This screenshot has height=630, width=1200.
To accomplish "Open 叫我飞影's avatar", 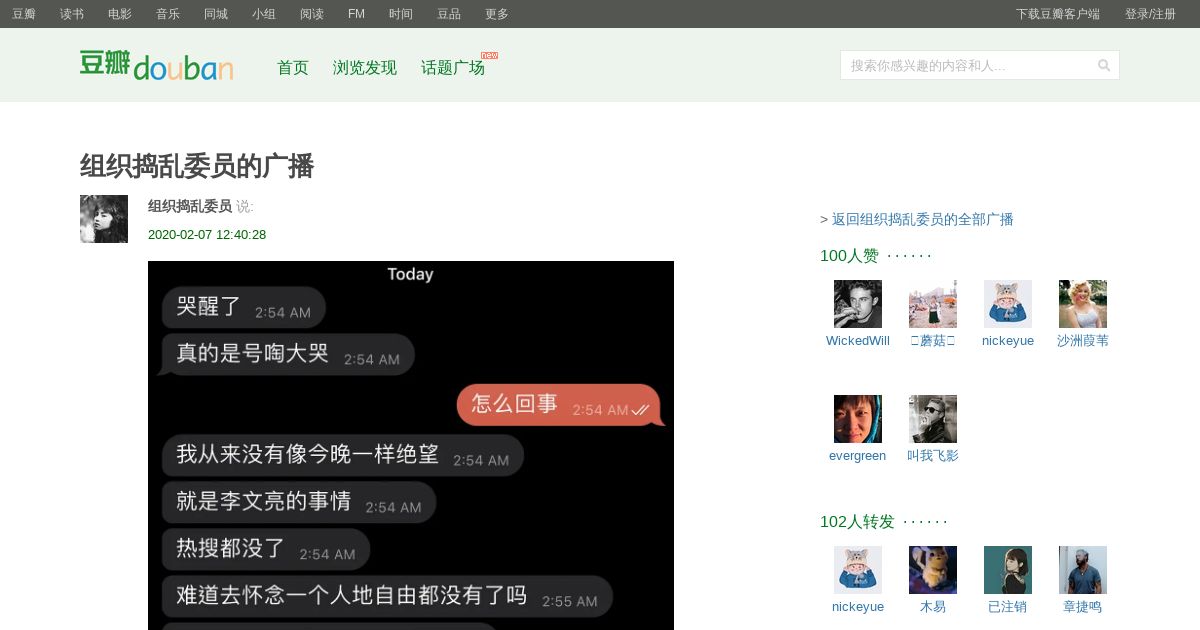I will coord(933,419).
